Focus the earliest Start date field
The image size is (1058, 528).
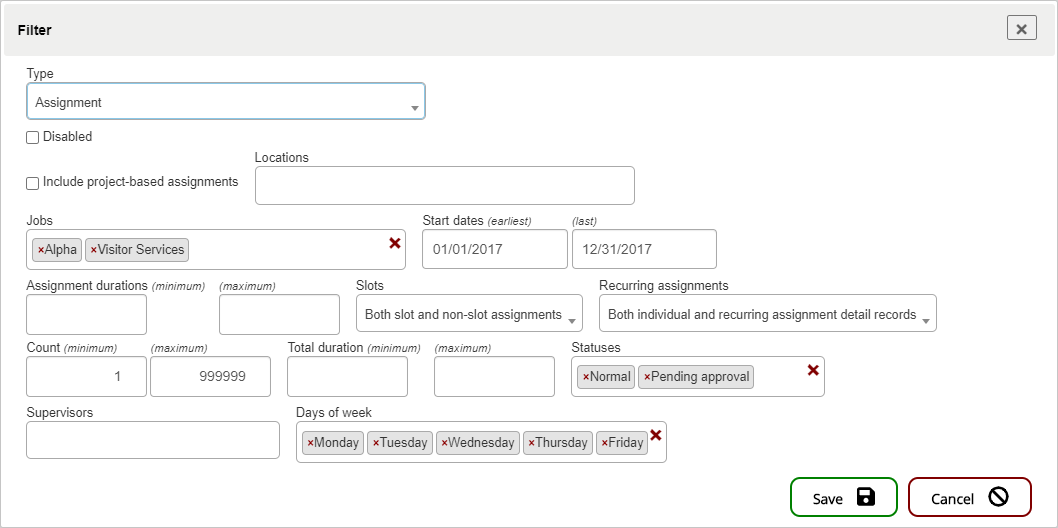point(494,250)
